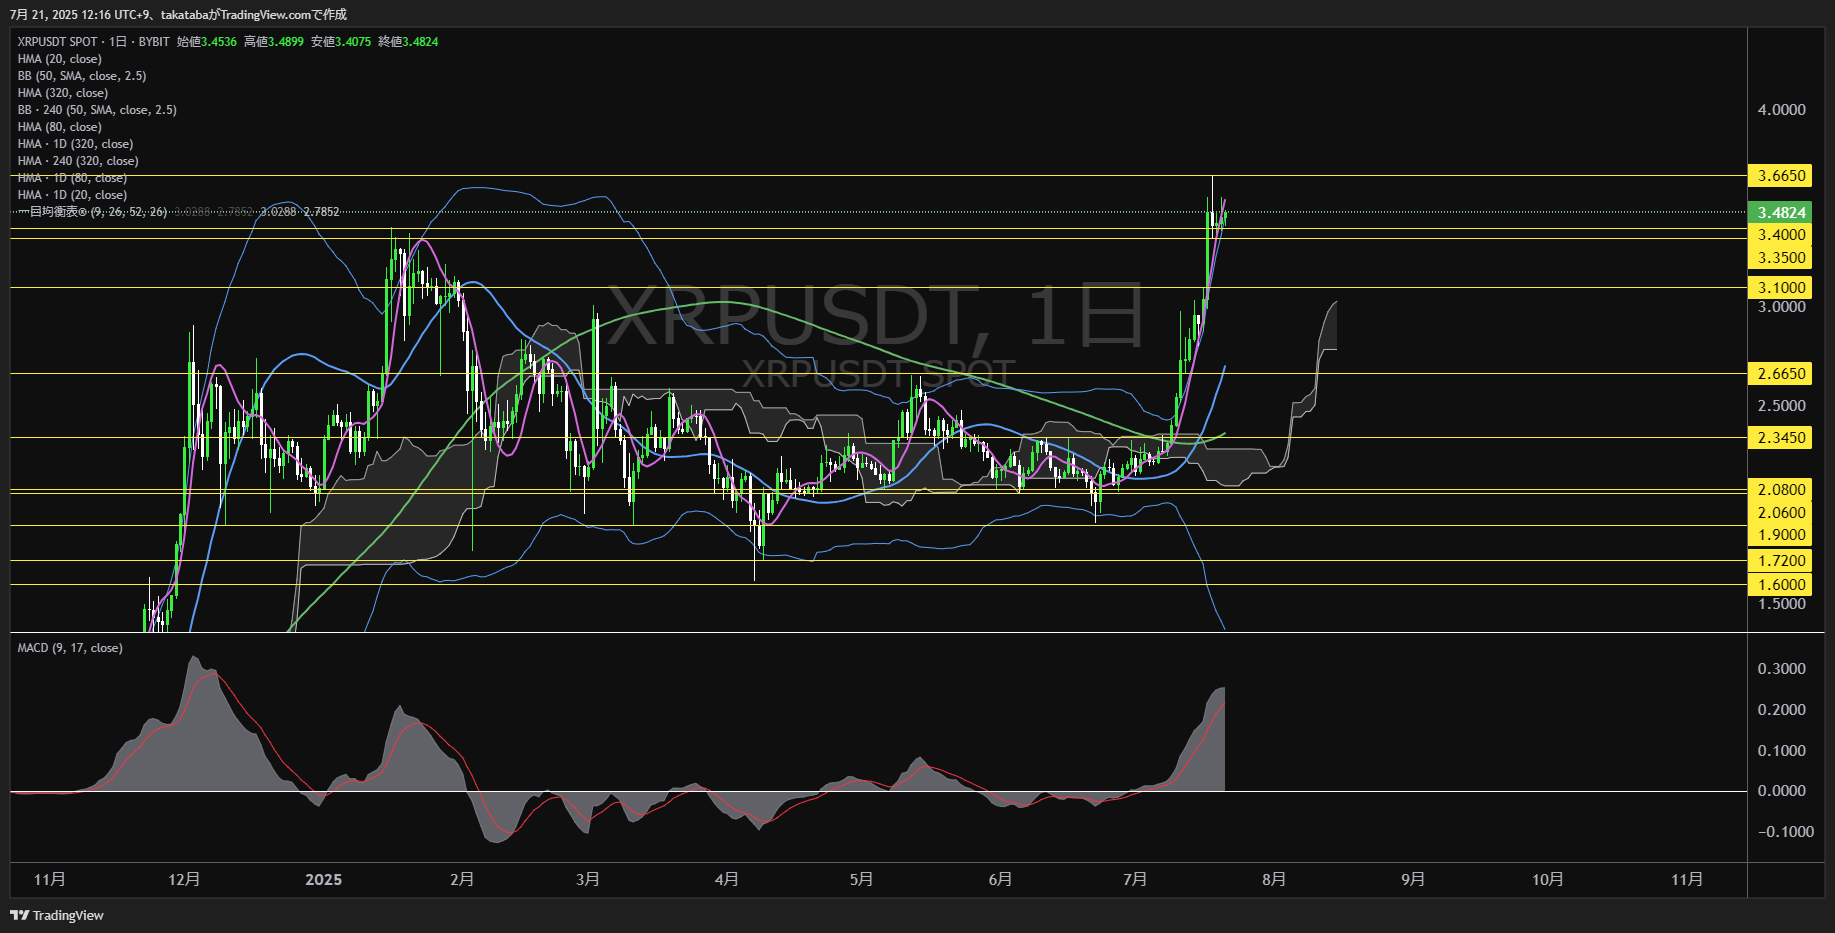
Task: Click the 一目均衡表 (9, 26, 52, 26) indicator label
Action: click(x=93, y=212)
